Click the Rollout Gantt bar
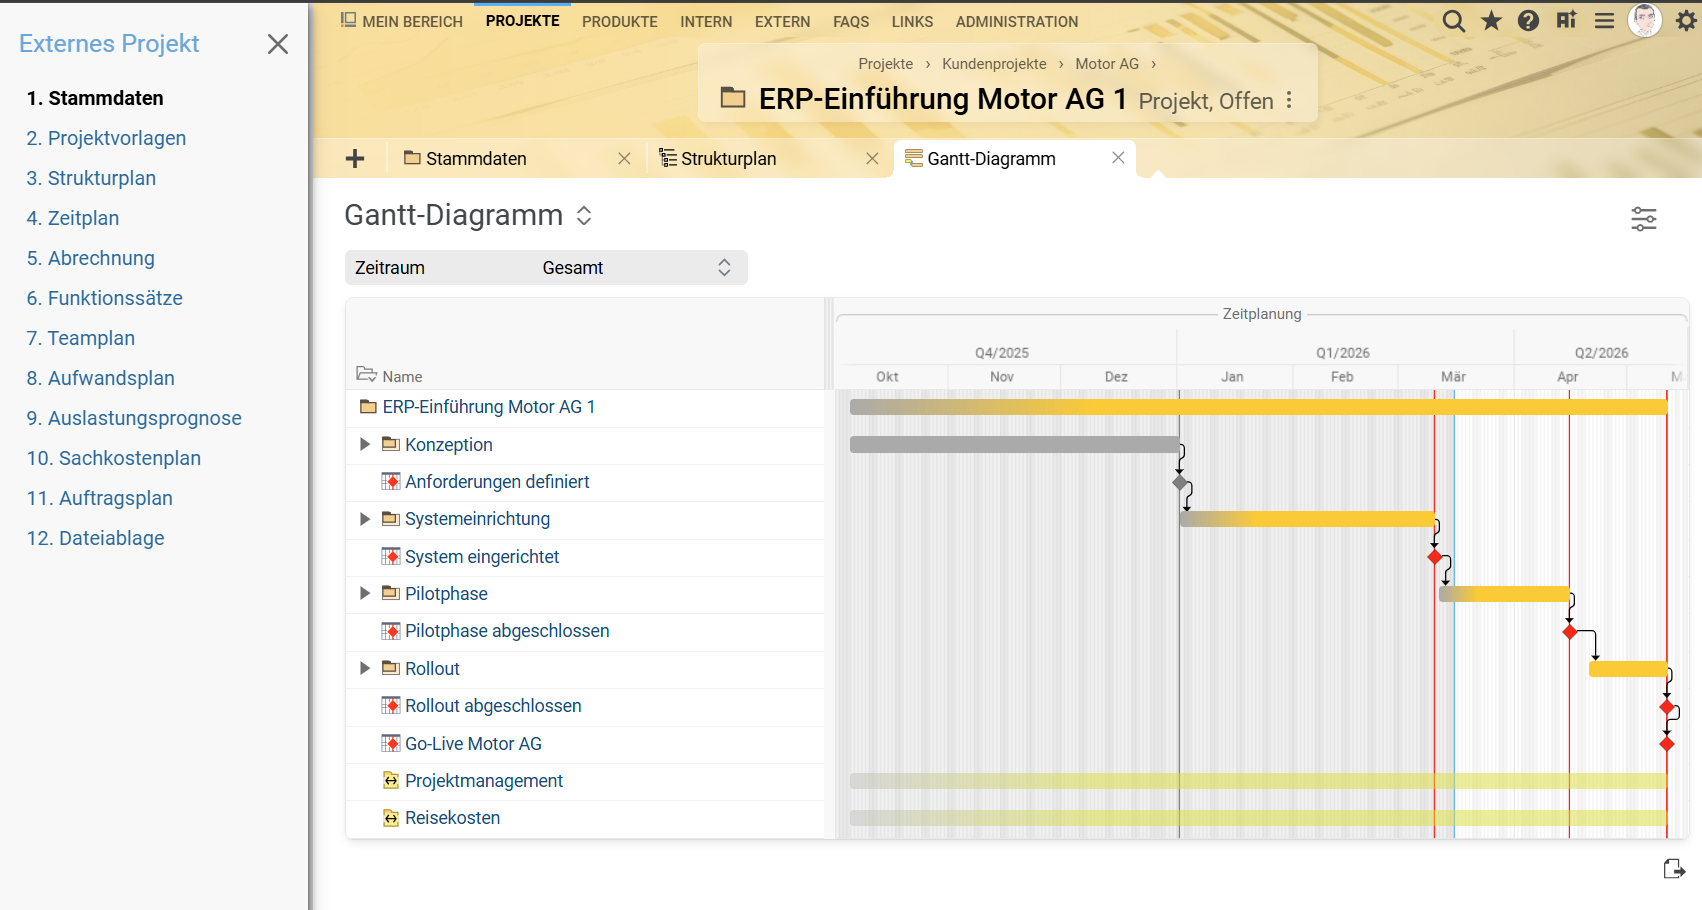Image resolution: width=1702 pixels, height=910 pixels. (x=1628, y=669)
